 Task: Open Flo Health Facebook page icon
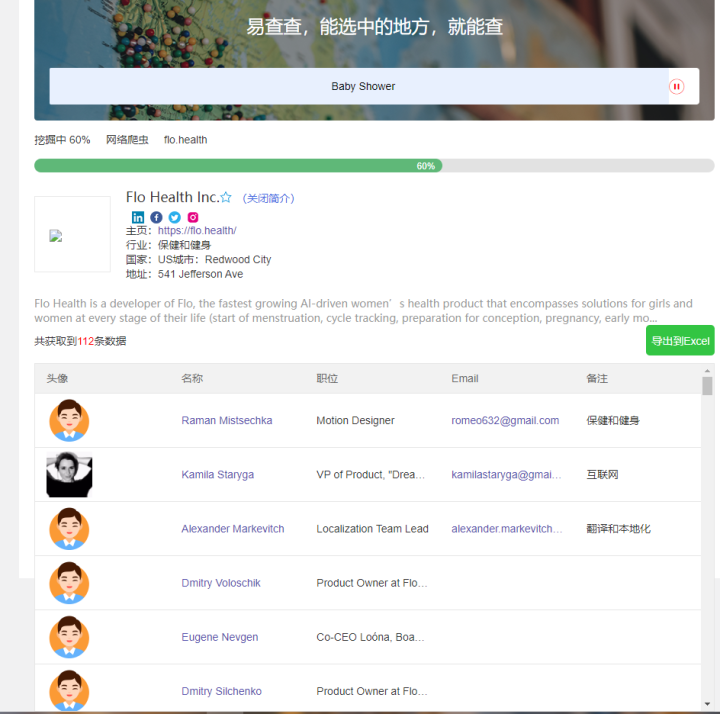point(156,217)
